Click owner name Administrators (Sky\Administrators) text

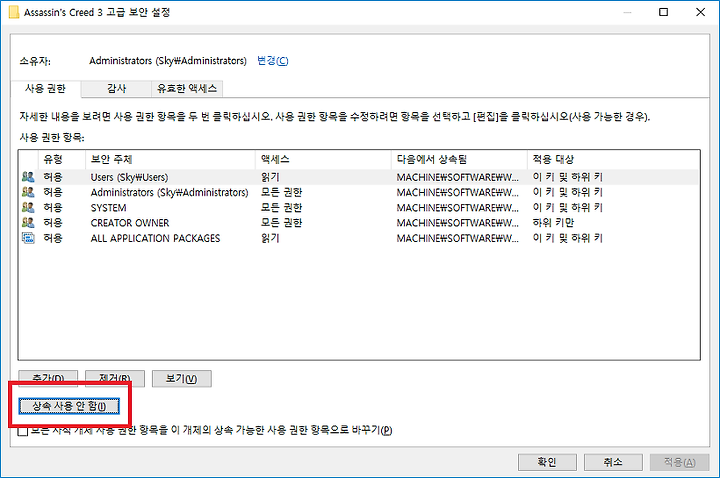tap(168, 61)
